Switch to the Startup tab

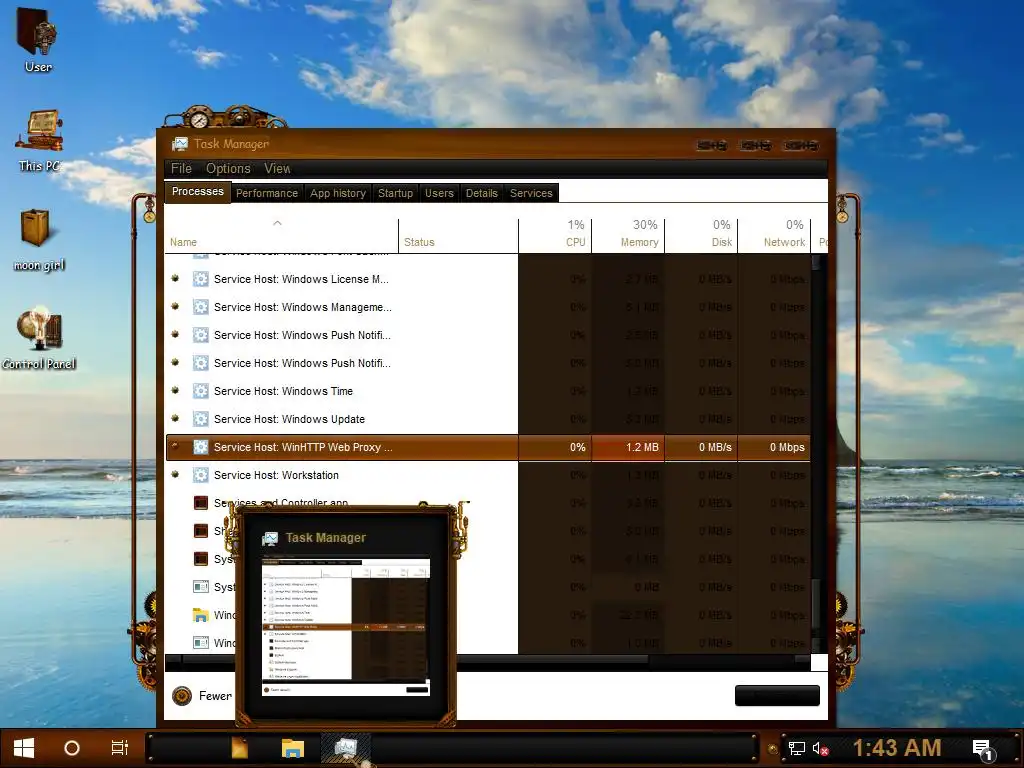click(395, 193)
